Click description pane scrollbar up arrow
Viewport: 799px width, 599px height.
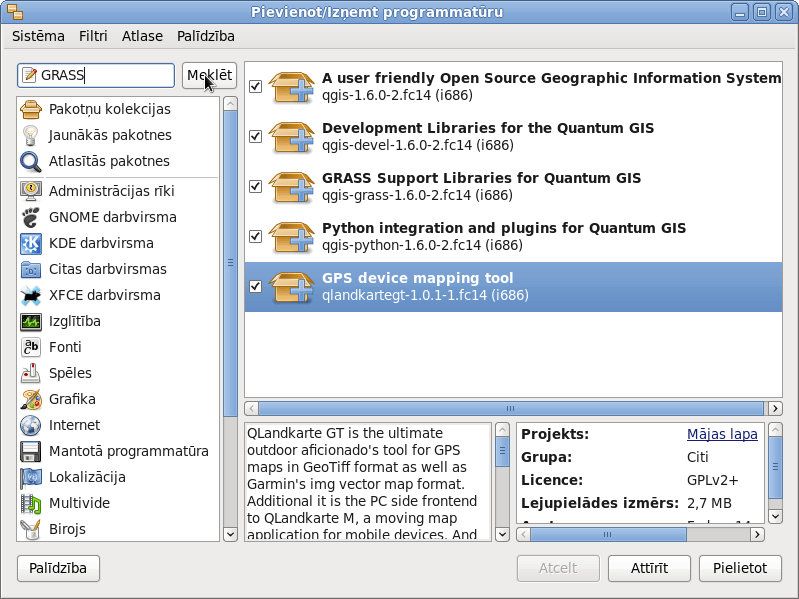click(502, 429)
